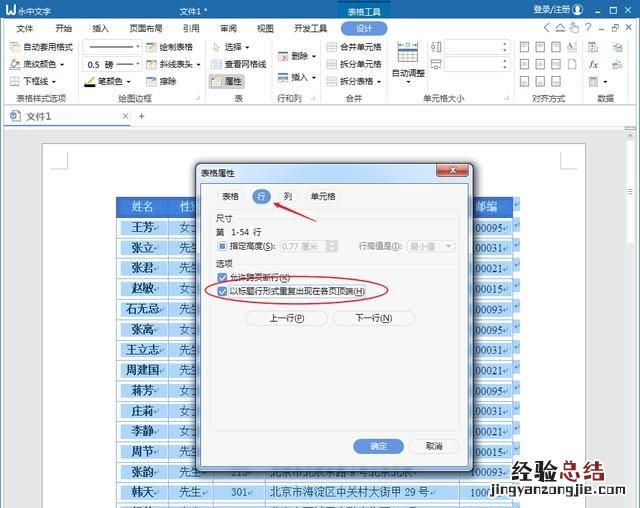Expand the Insert (插入) dropdown arrow
Viewport: 640px width, 508px height.
pyautogui.click(x=314, y=77)
